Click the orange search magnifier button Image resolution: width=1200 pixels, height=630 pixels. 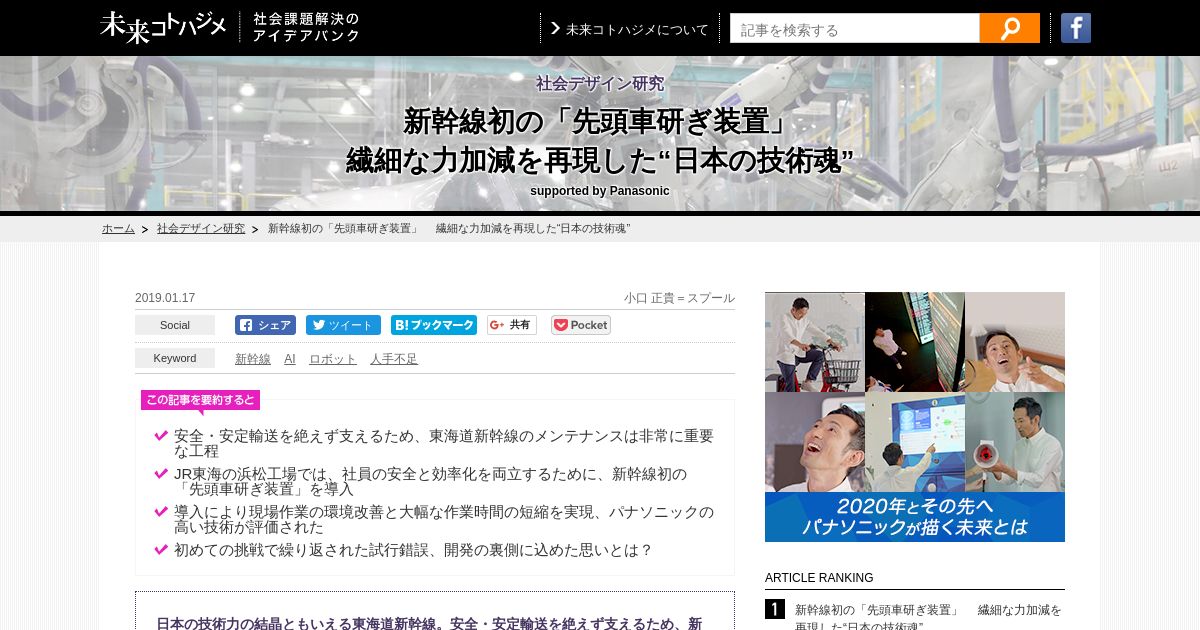(x=1010, y=28)
